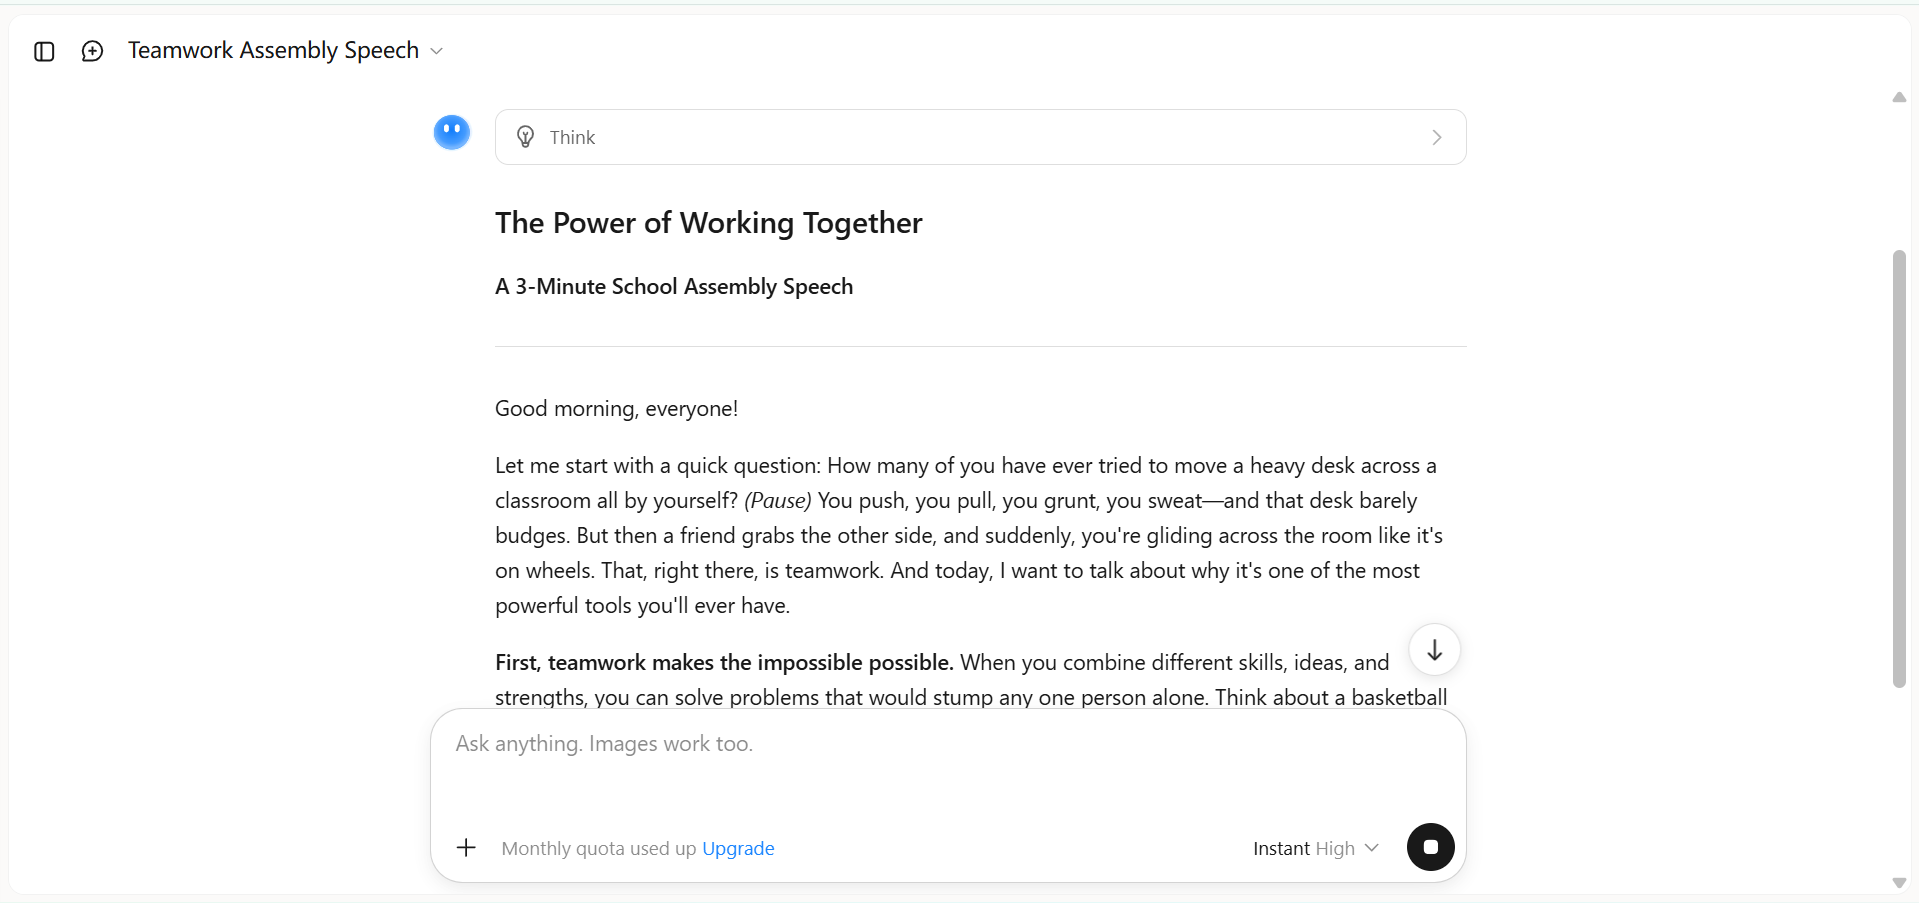This screenshot has width=1919, height=903.
Task: Add attachment with the plus icon
Action: pyautogui.click(x=466, y=848)
